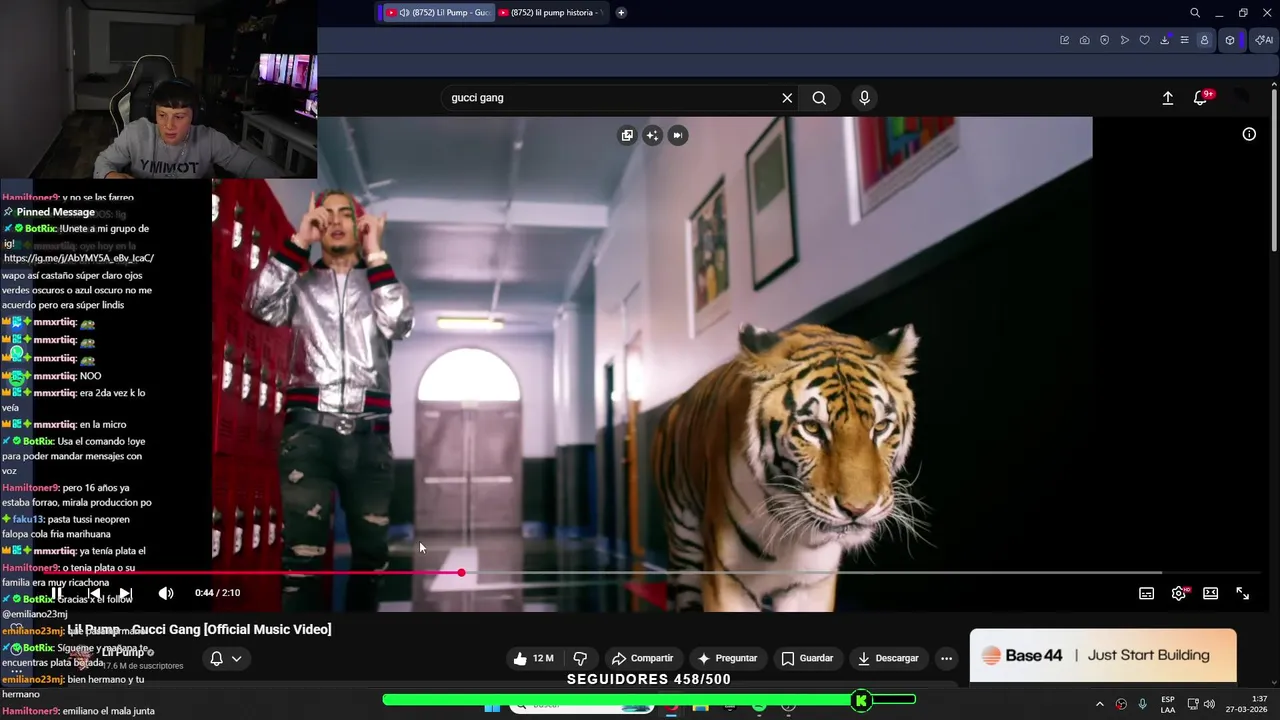Viewport: 1280px width, 720px height.
Task: Open the browser tab search magnifier
Action: [1195, 13]
